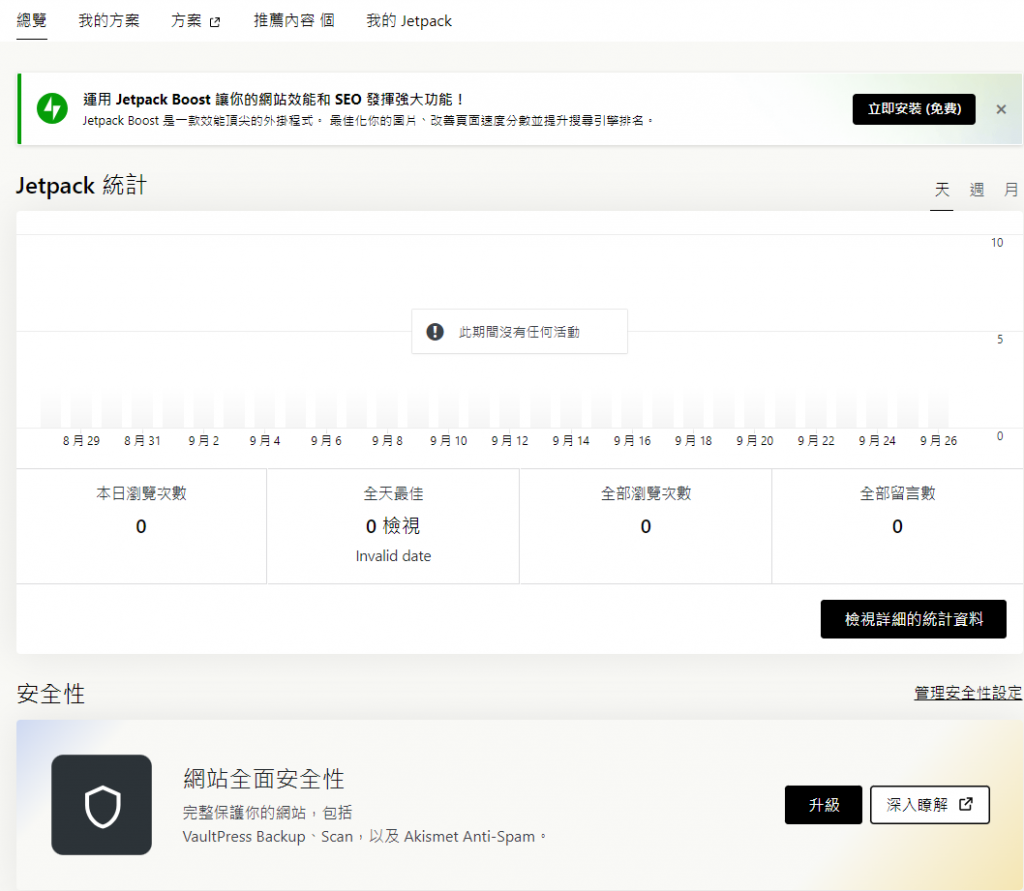This screenshot has width=1024, height=891.
Task: Open the 總覽 overview tab
Action: [31, 20]
